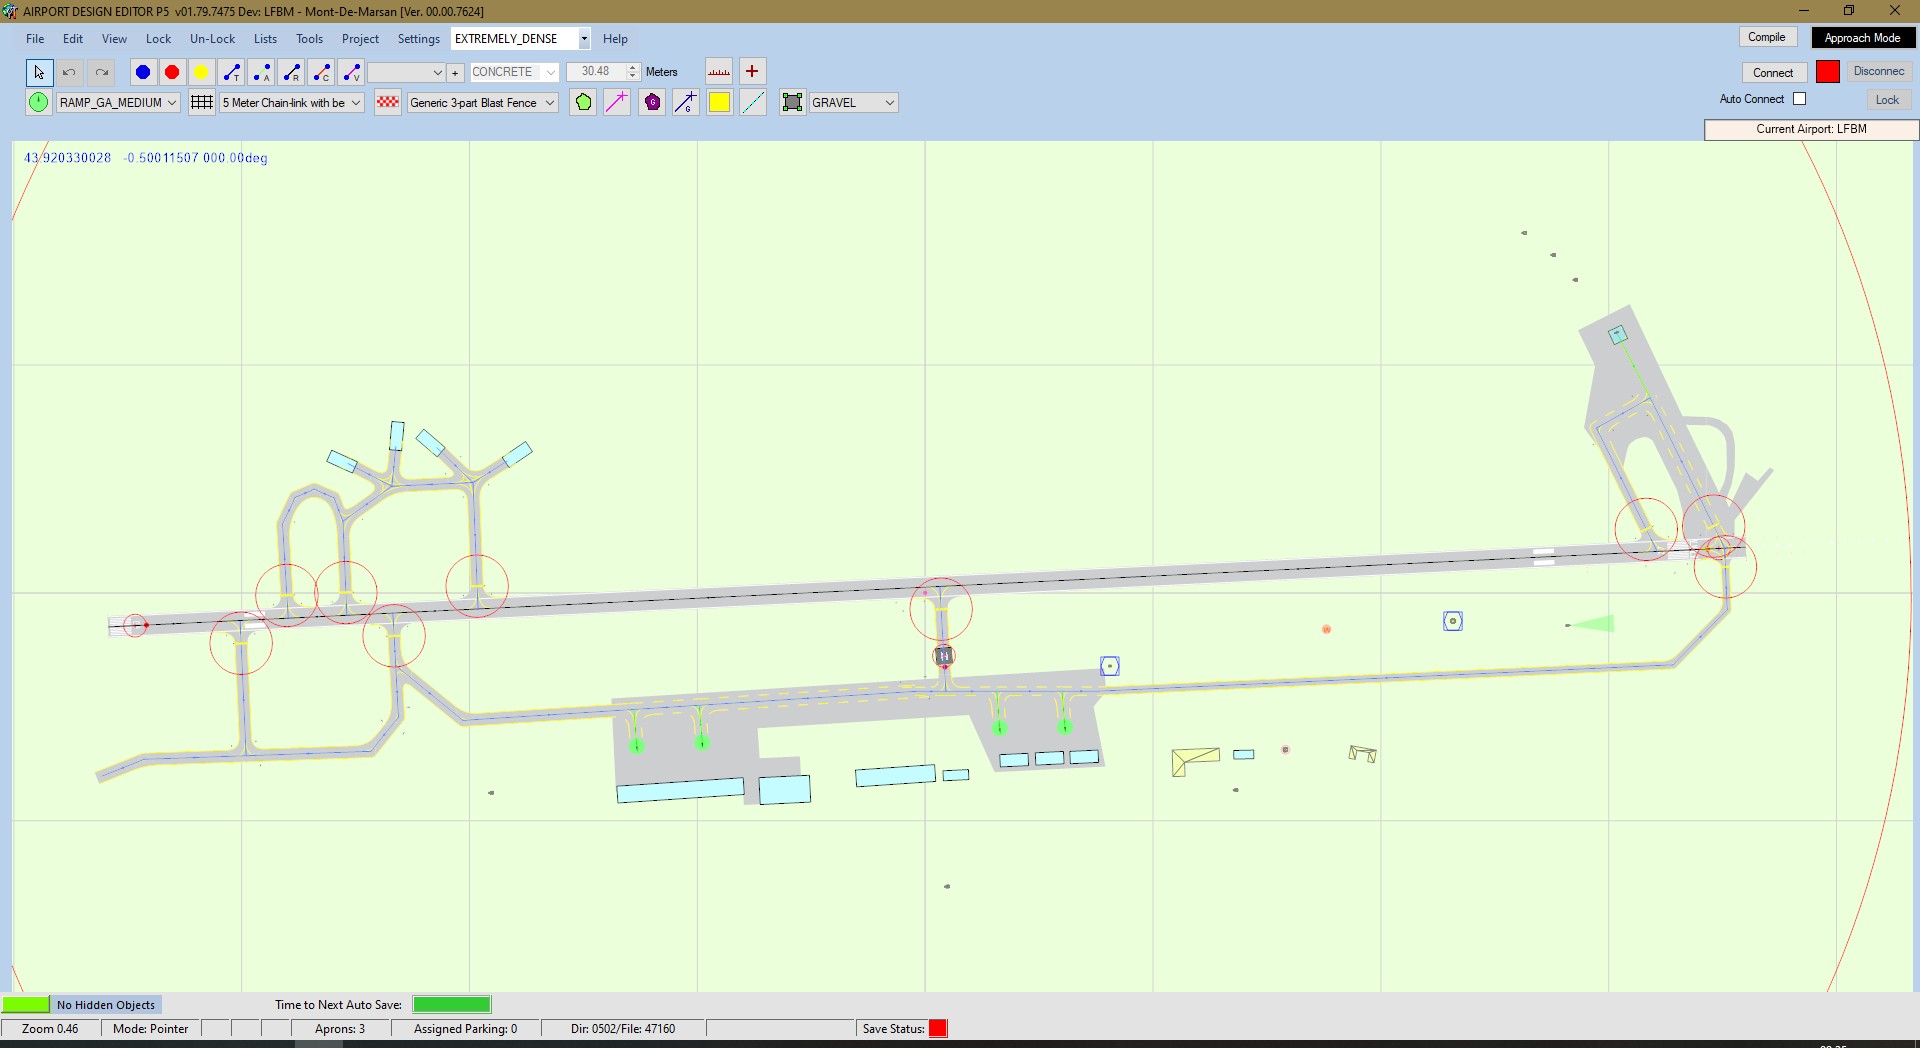This screenshot has height=1048, width=1920.
Task: Click the Undo arrow icon
Action: pyautogui.click(x=69, y=72)
